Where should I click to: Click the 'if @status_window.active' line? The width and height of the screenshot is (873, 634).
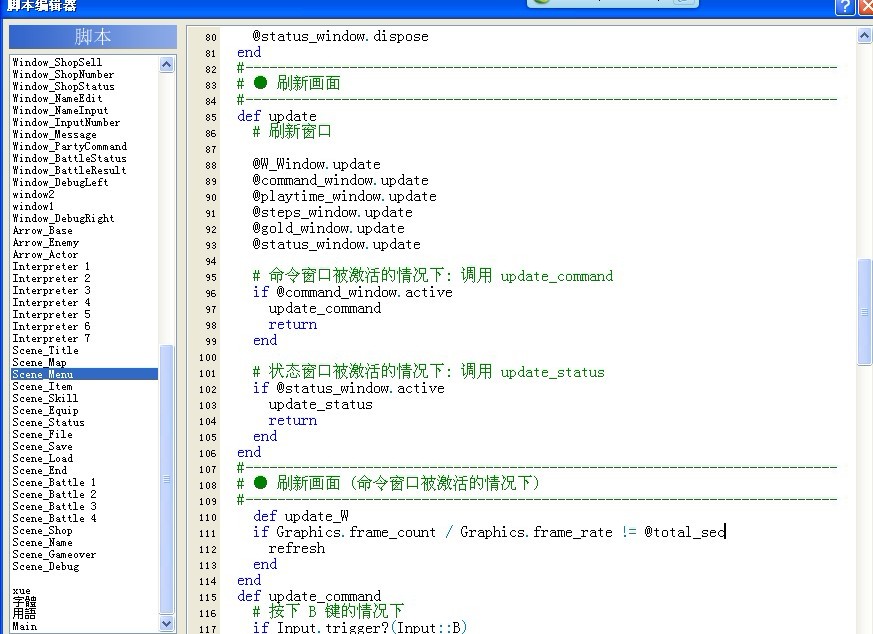point(349,388)
